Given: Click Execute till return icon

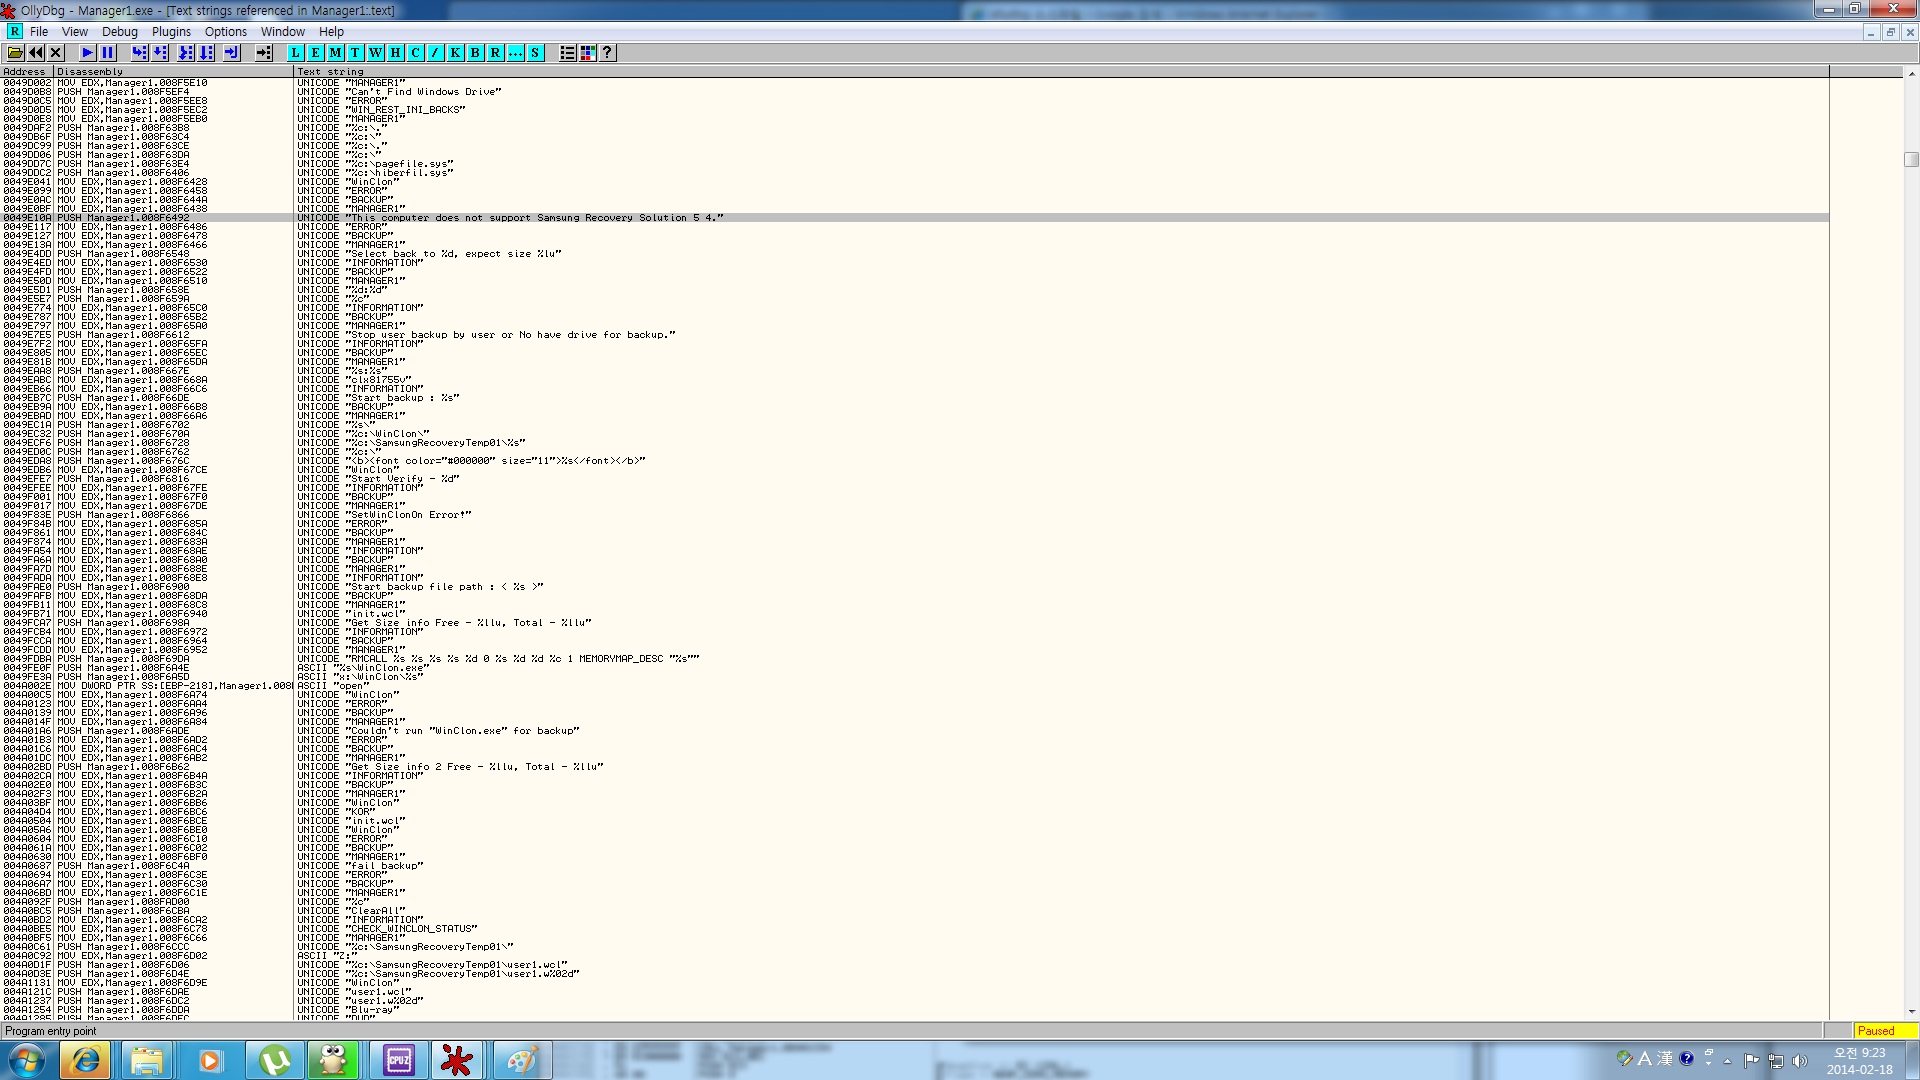Looking at the screenshot, I should point(232,53).
